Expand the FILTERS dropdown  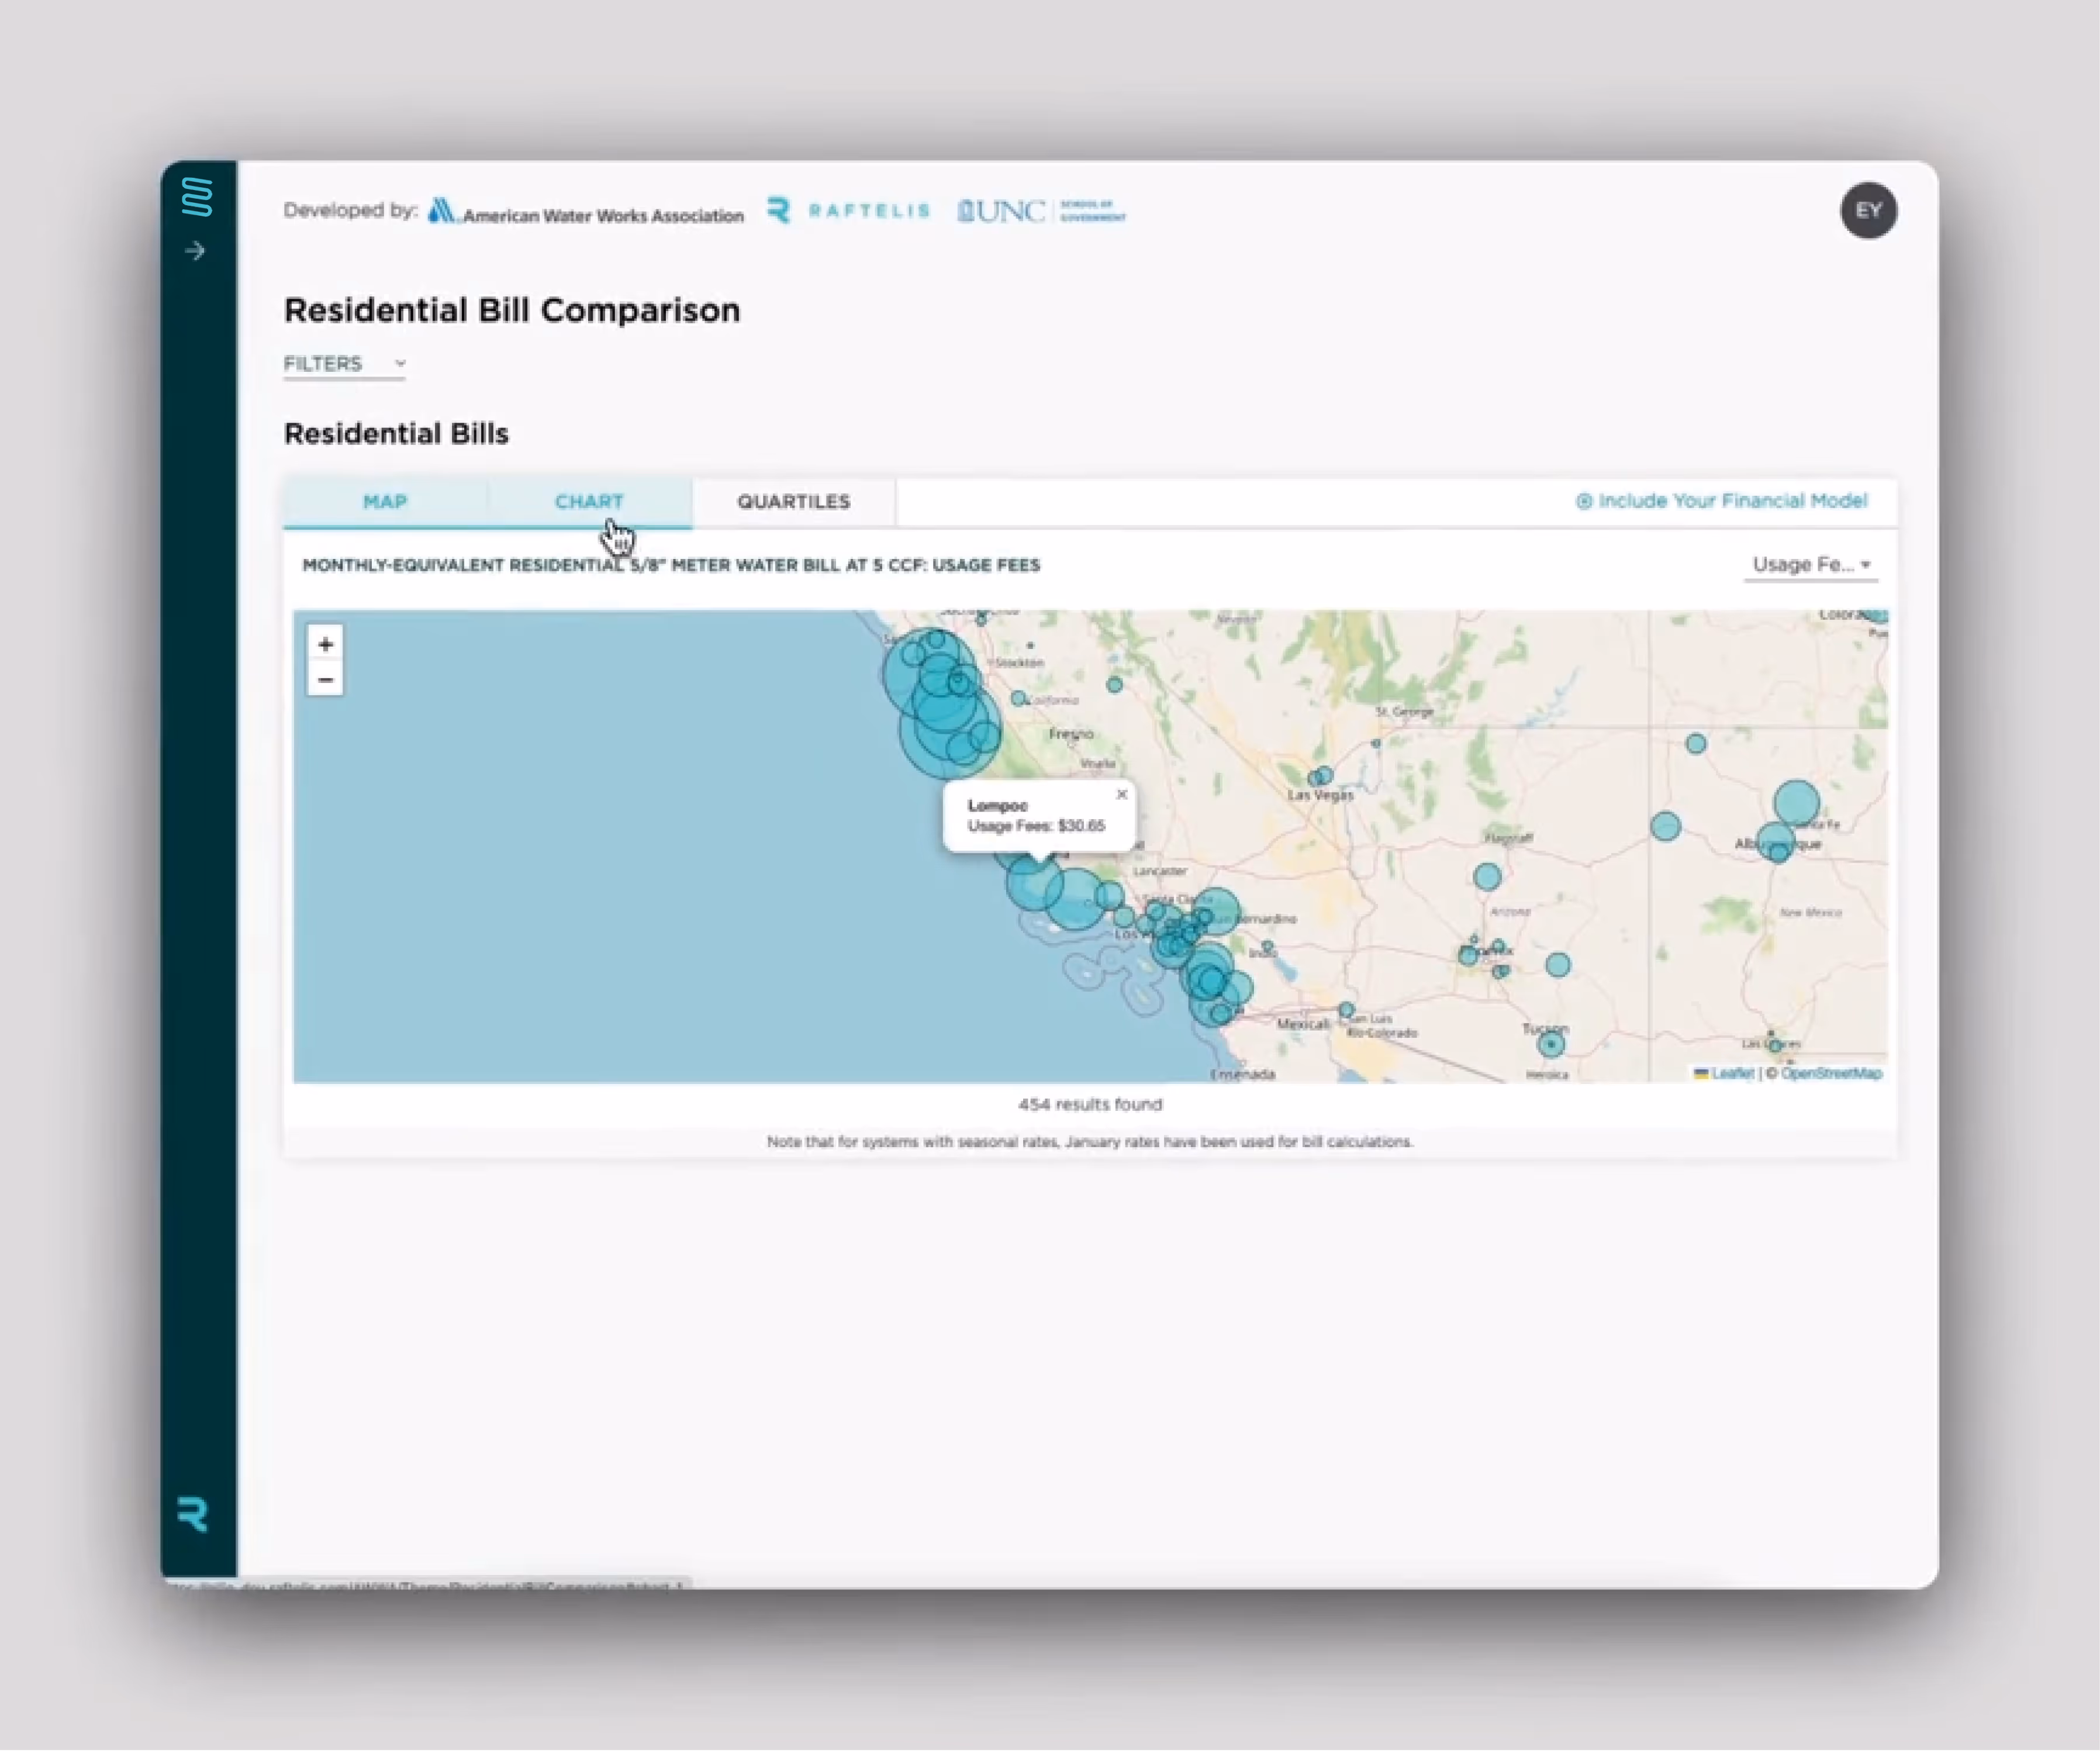click(344, 364)
